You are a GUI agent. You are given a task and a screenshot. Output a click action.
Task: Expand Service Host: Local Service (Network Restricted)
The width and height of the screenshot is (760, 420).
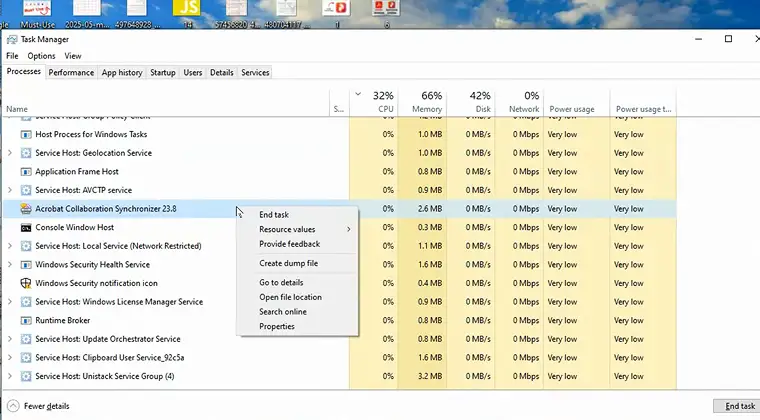[x=10, y=246]
